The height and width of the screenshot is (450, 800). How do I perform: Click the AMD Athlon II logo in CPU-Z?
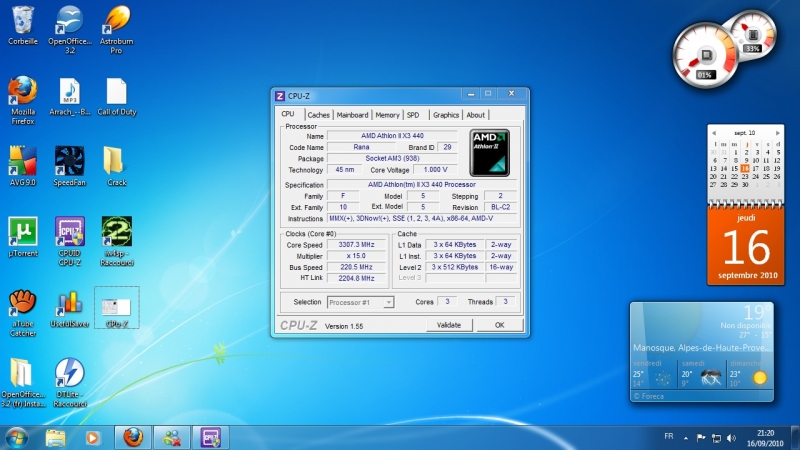489,153
